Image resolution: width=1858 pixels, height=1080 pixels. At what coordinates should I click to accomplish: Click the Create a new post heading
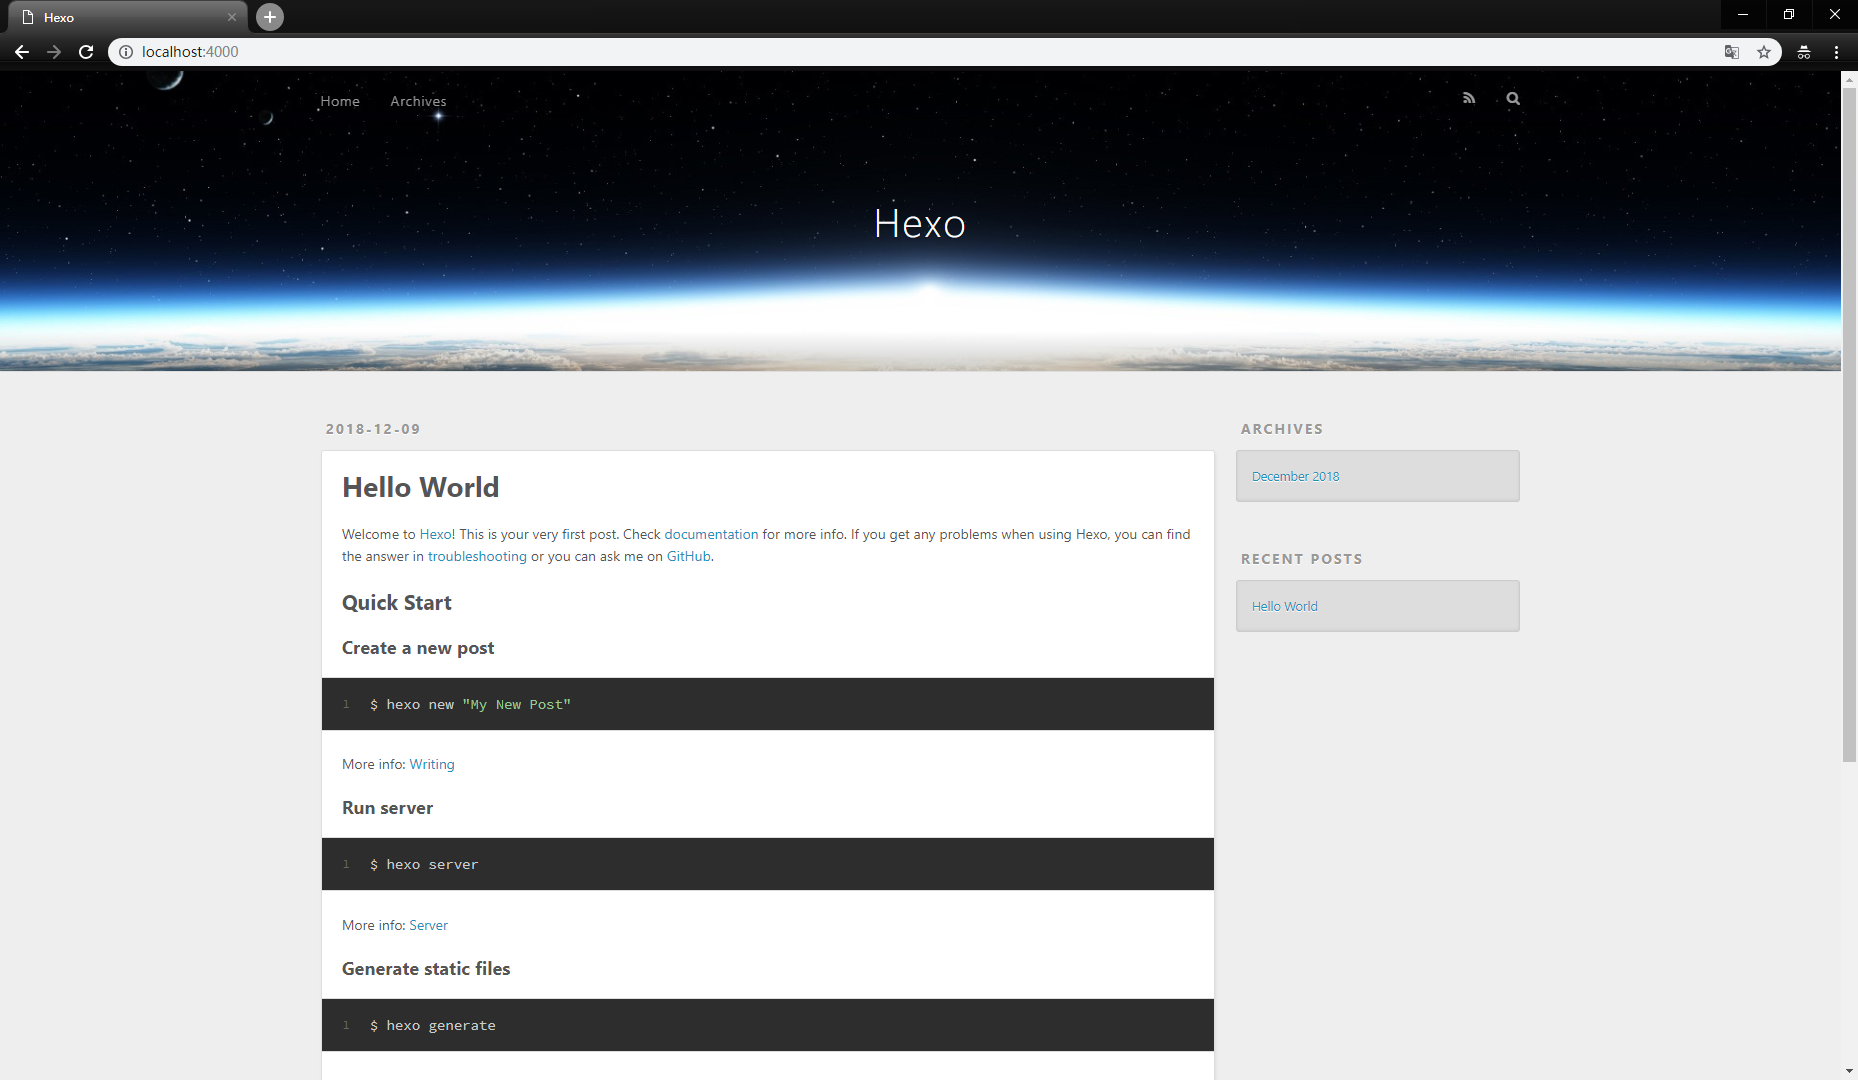(x=418, y=648)
